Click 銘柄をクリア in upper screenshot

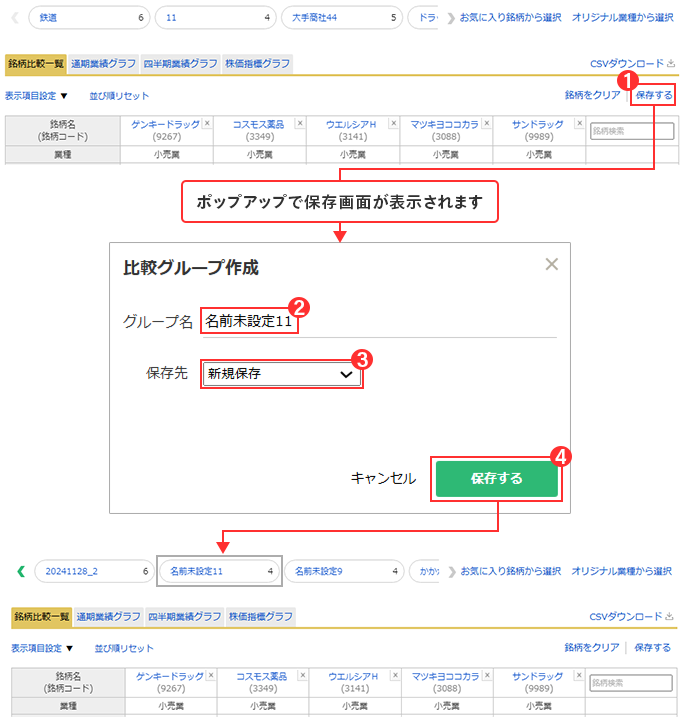click(593, 95)
